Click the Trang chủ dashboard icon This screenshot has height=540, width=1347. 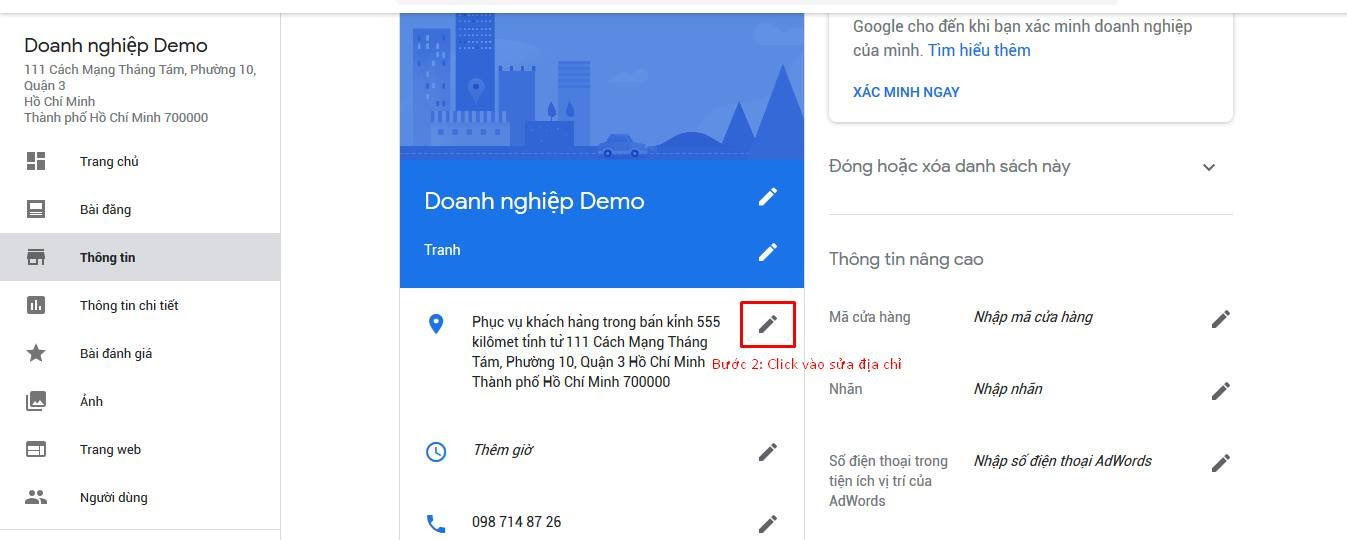tap(36, 161)
